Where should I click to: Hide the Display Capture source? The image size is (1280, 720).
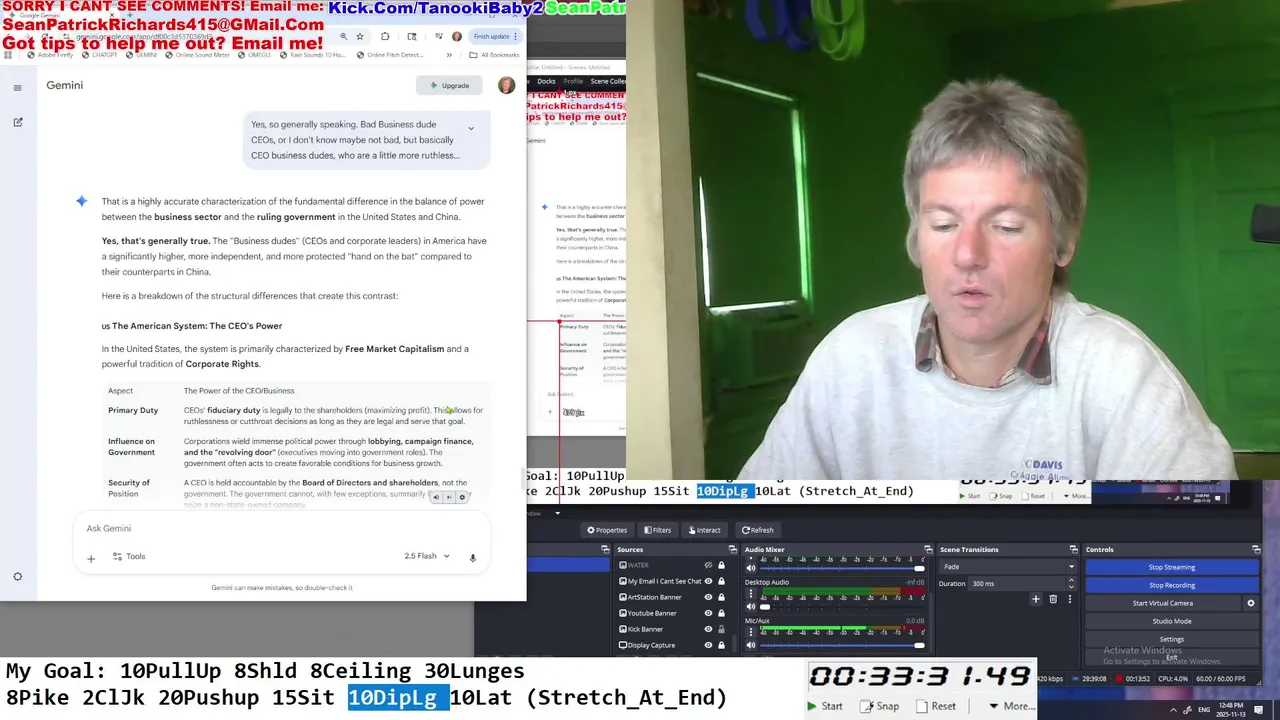tap(708, 645)
